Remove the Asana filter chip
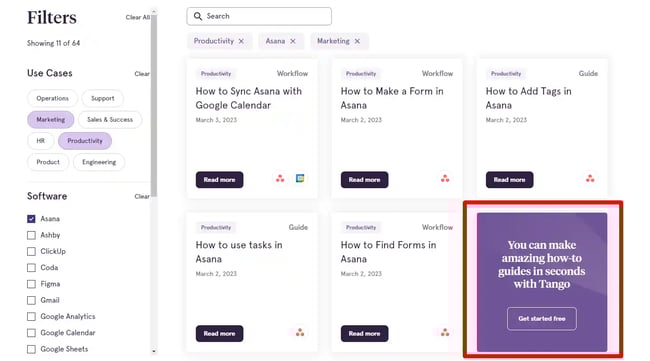The image size is (650, 361). 293,41
